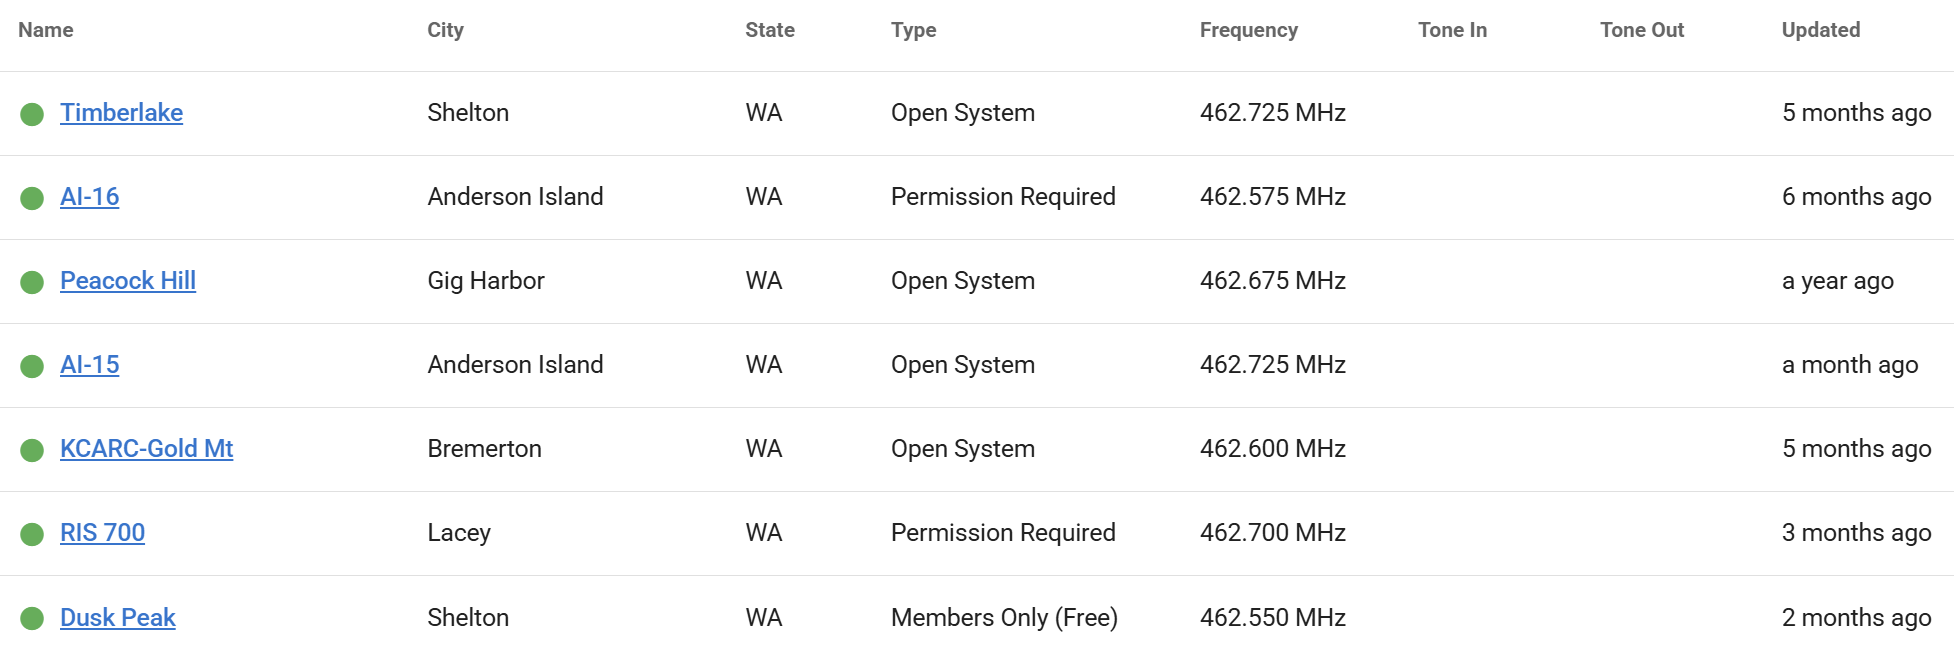
Task: Sort the list by the Updated column
Action: pyautogui.click(x=1820, y=30)
